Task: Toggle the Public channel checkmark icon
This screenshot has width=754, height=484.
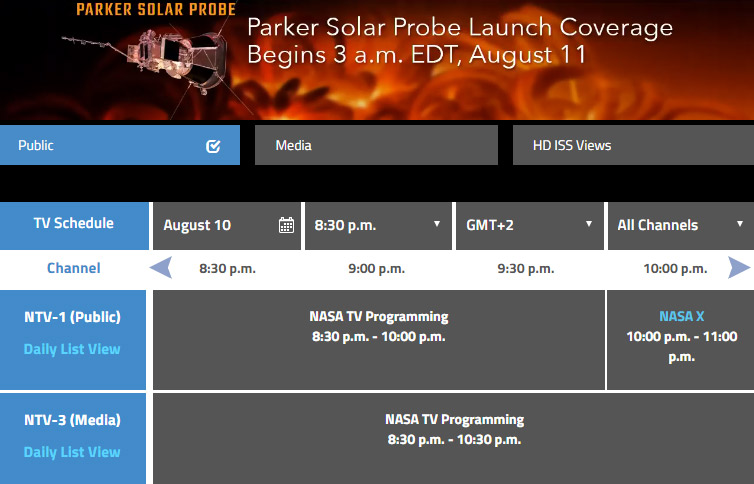Action: click(x=213, y=146)
